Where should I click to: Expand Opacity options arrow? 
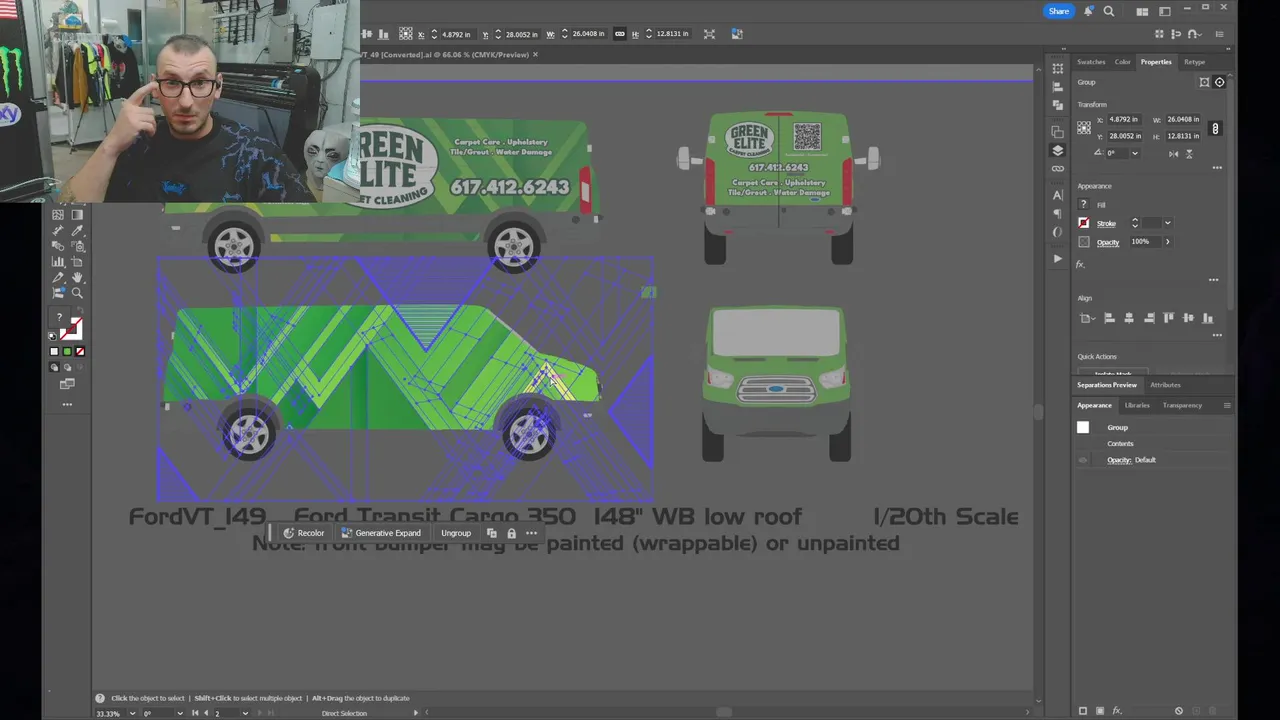pyautogui.click(x=1167, y=241)
